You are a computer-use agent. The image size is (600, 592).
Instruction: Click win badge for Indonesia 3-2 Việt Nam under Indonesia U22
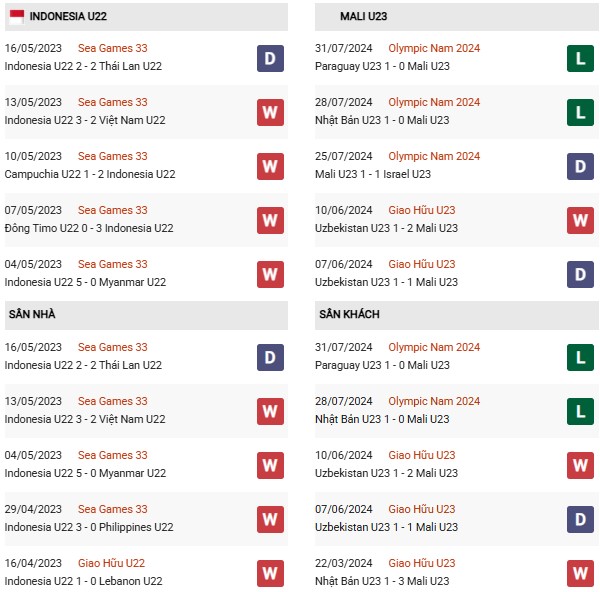point(270,112)
